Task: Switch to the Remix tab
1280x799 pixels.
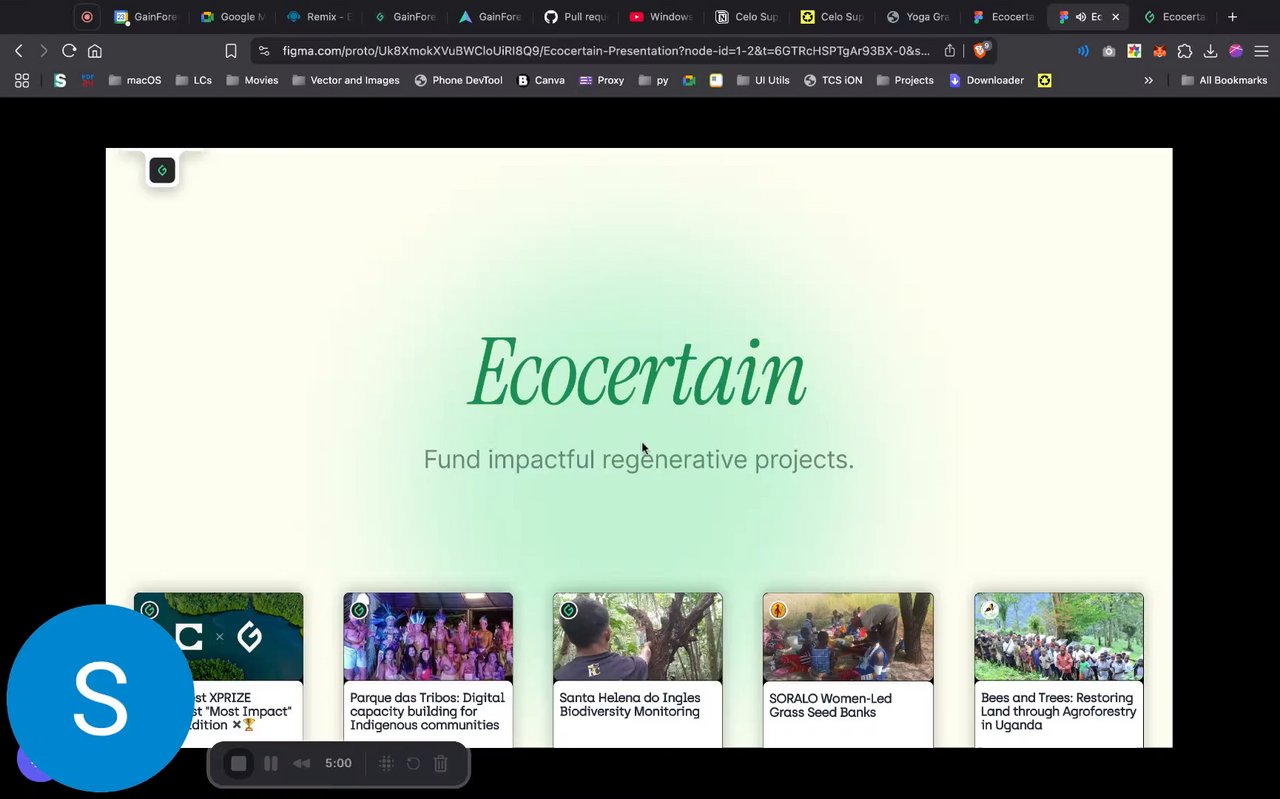Action: (x=319, y=17)
